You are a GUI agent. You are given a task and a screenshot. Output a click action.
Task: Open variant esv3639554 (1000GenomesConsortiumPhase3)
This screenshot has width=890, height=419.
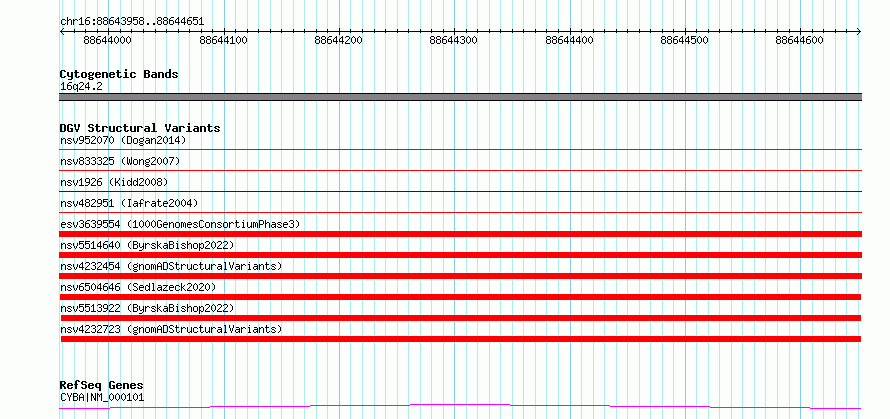180,224
